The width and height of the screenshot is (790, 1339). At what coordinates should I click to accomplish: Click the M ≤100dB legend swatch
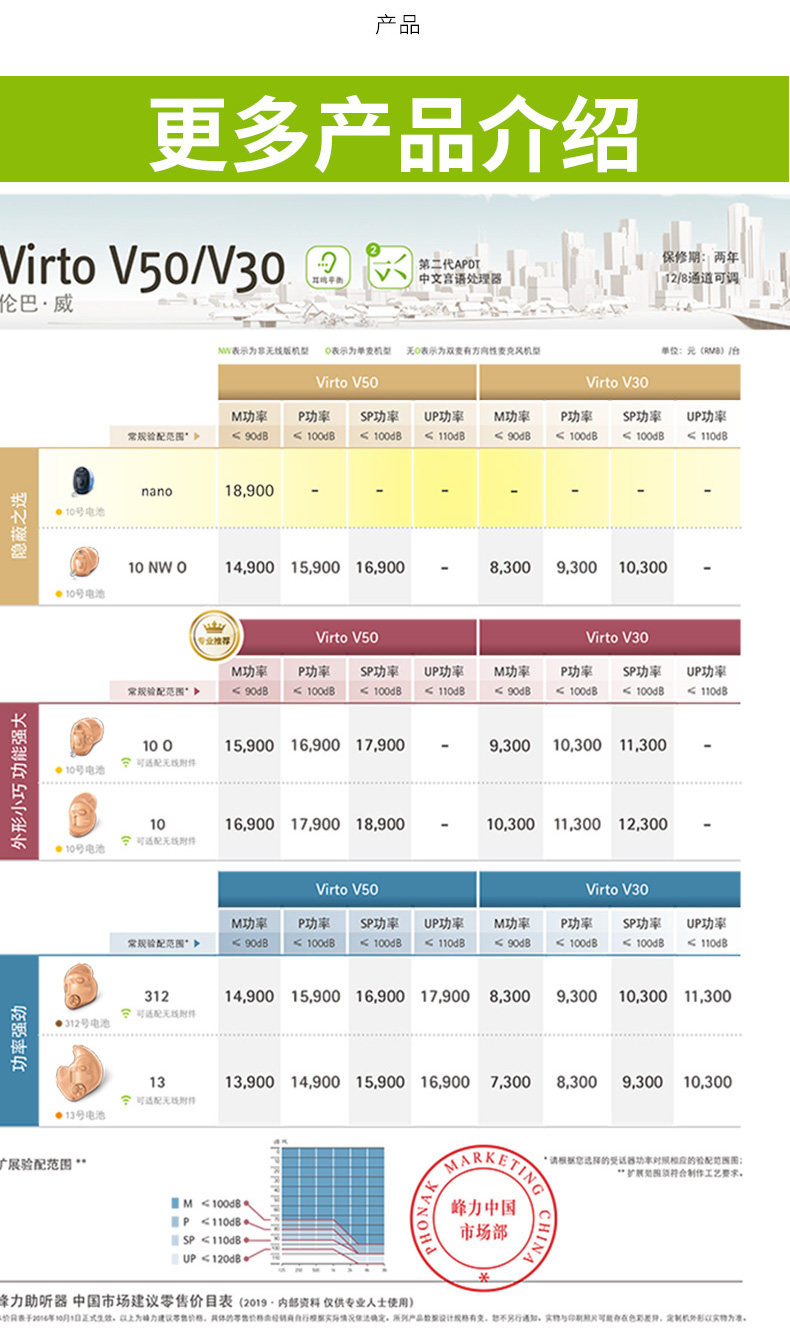175,1202
